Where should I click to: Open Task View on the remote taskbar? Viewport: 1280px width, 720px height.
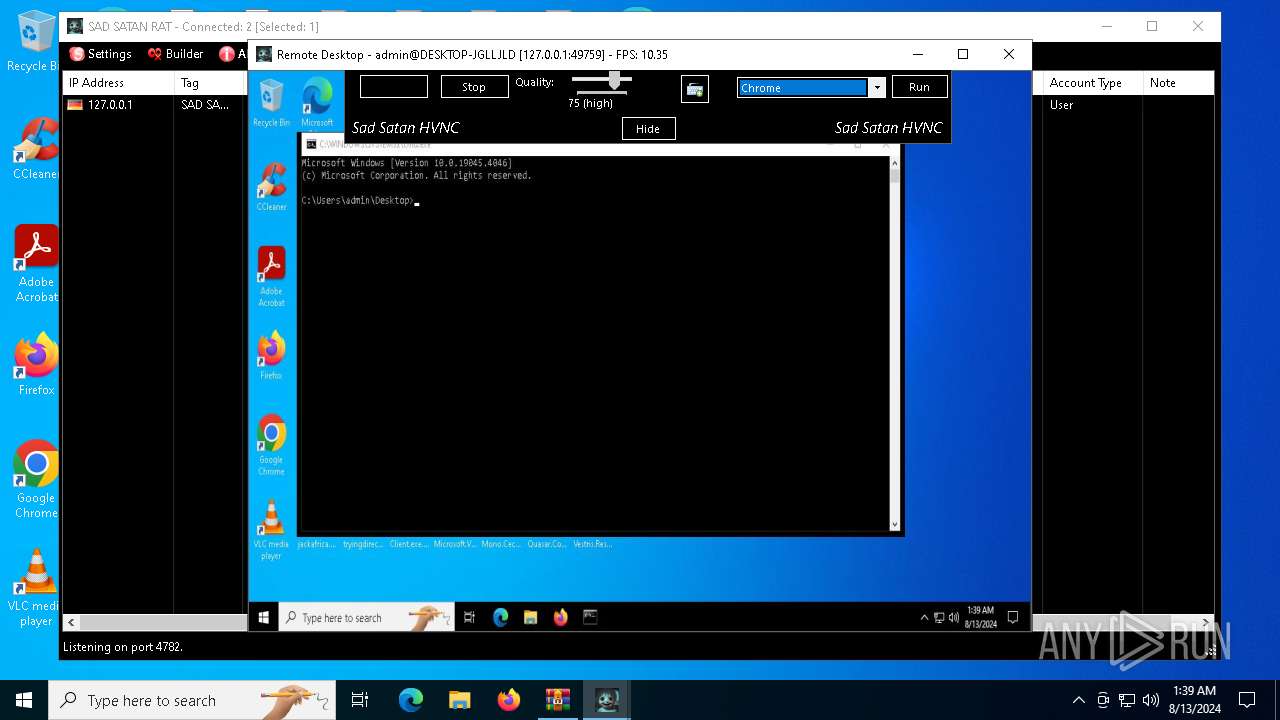[469, 617]
